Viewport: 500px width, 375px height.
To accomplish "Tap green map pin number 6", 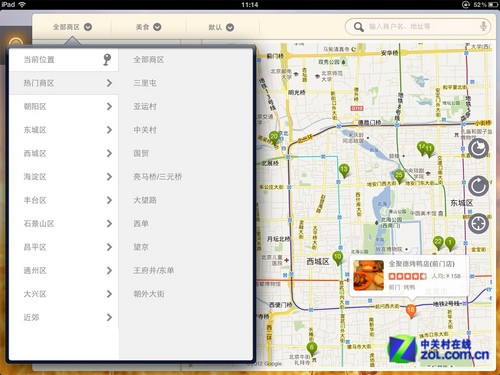I will click(312, 349).
